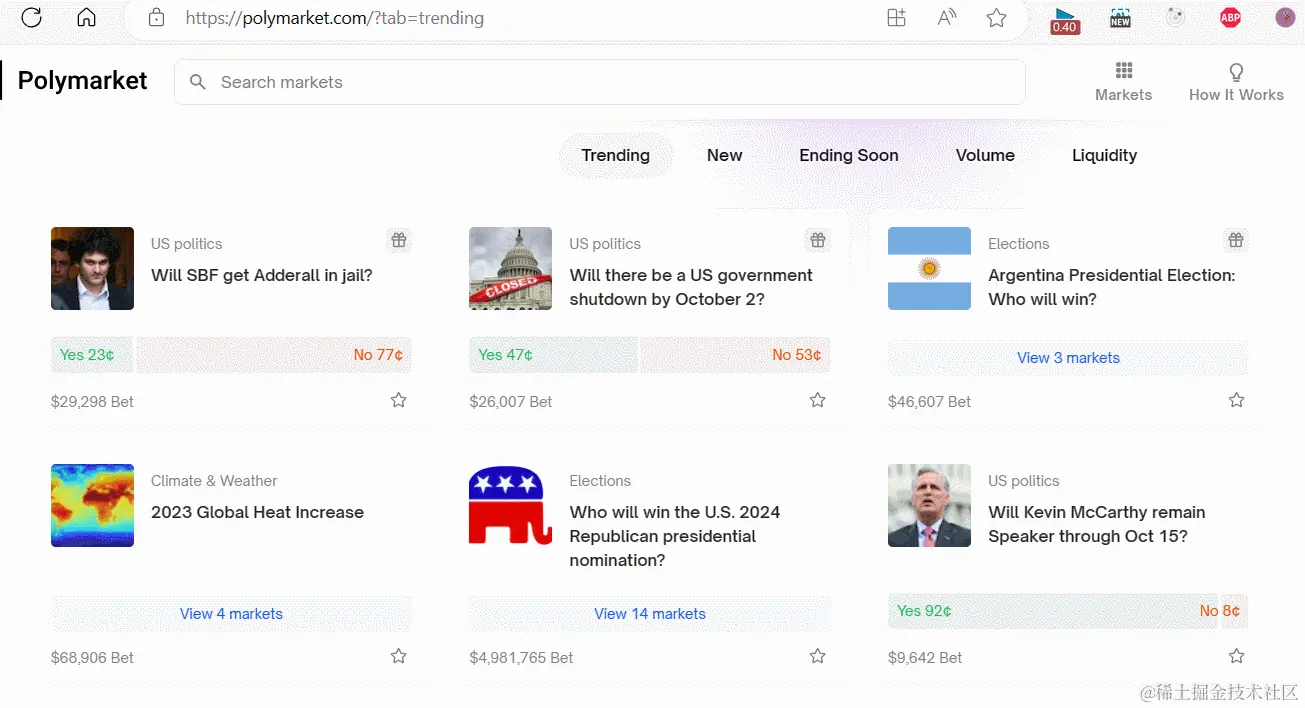The width and height of the screenshot is (1305, 708).
Task: Open How It Works lightbulb
Action: click(1236, 81)
